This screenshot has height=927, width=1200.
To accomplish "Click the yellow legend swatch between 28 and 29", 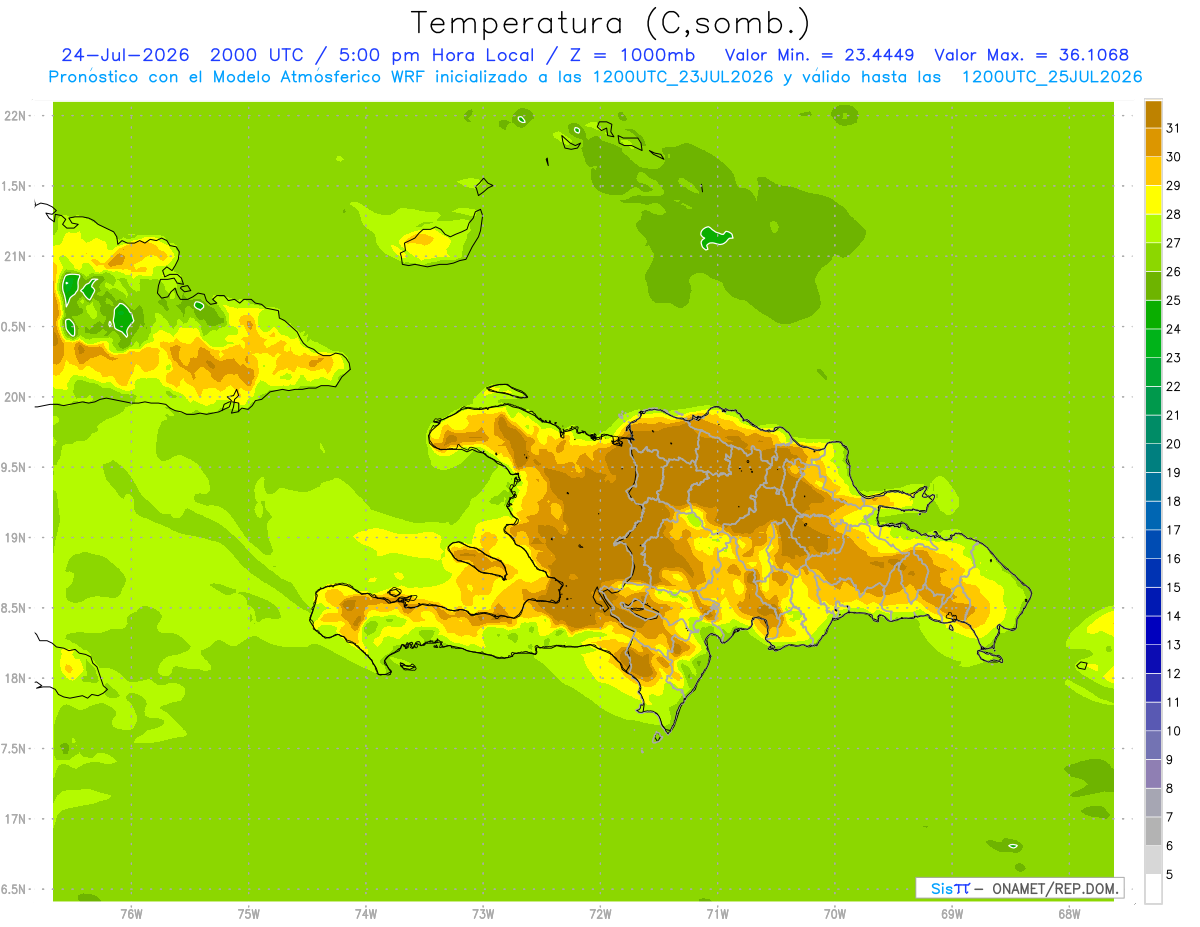I will [x=1153, y=200].
